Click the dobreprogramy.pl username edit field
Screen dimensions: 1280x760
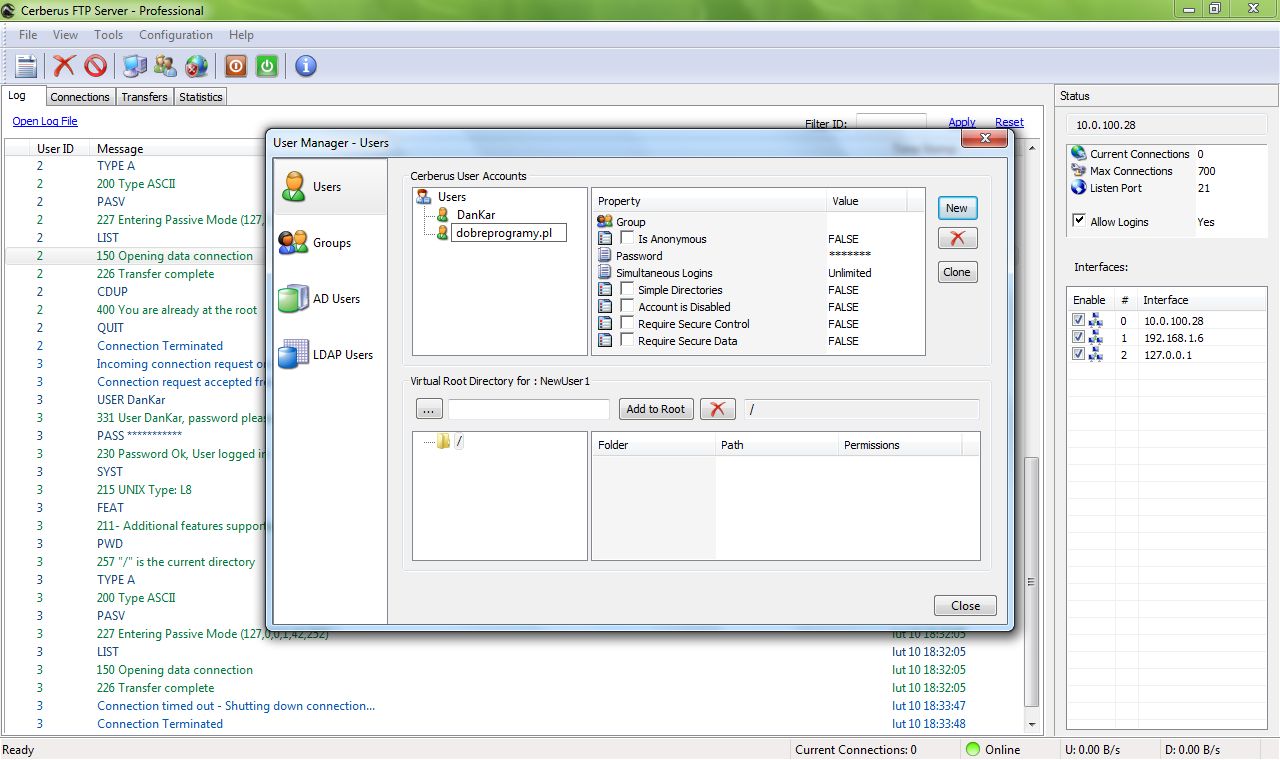tap(509, 232)
